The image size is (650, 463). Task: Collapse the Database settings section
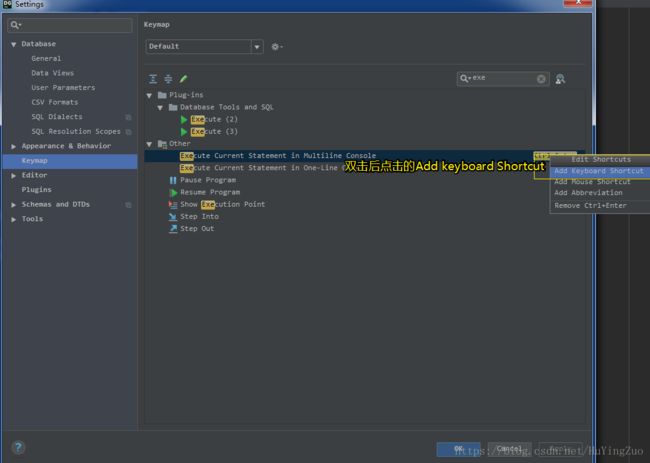13,44
